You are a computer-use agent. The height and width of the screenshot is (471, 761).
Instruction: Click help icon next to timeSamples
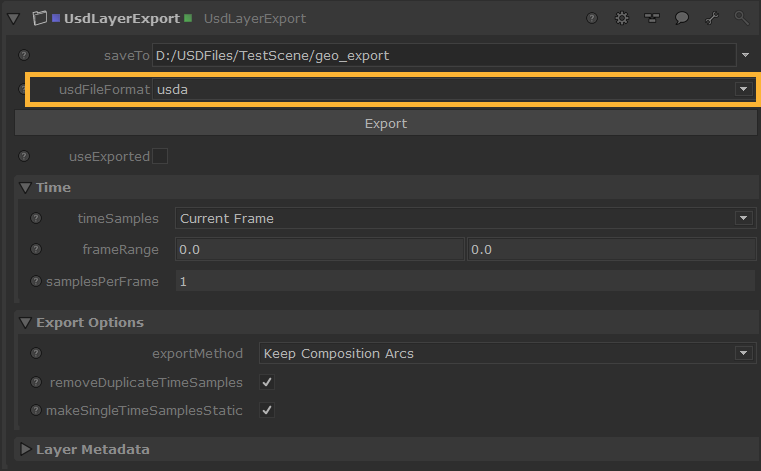(x=37, y=218)
